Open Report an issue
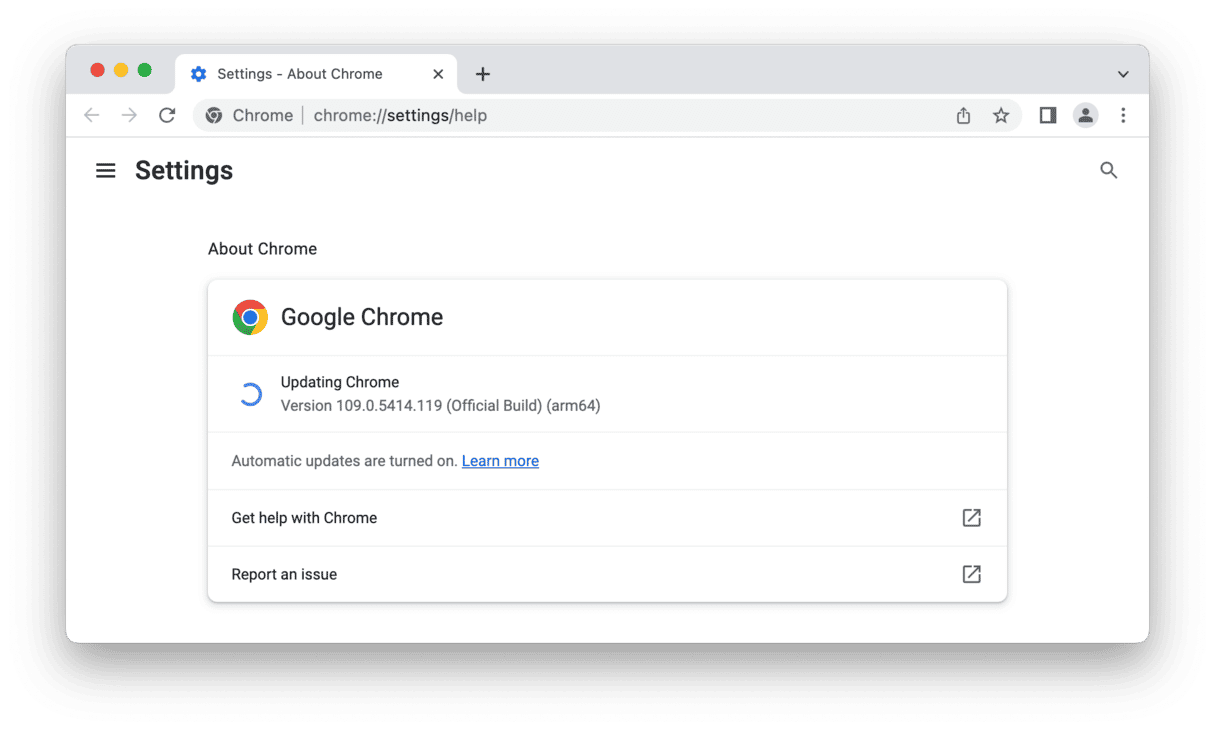 click(x=607, y=574)
